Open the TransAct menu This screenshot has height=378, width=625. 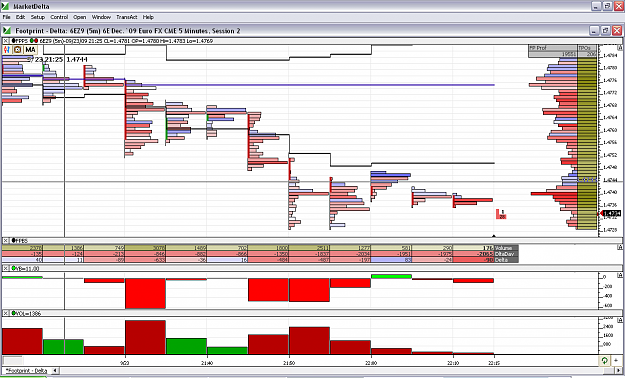pyautogui.click(x=127, y=17)
